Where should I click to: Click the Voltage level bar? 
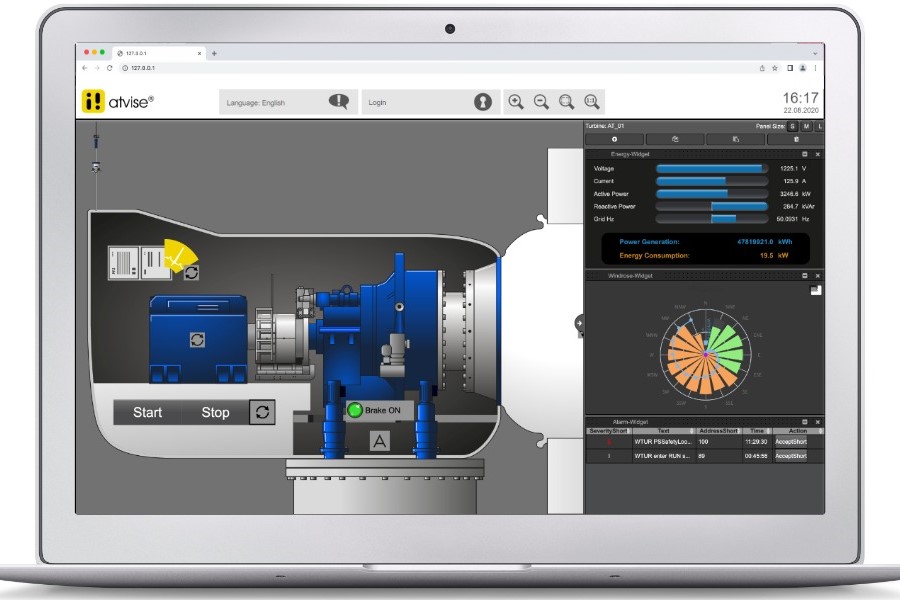pos(711,169)
